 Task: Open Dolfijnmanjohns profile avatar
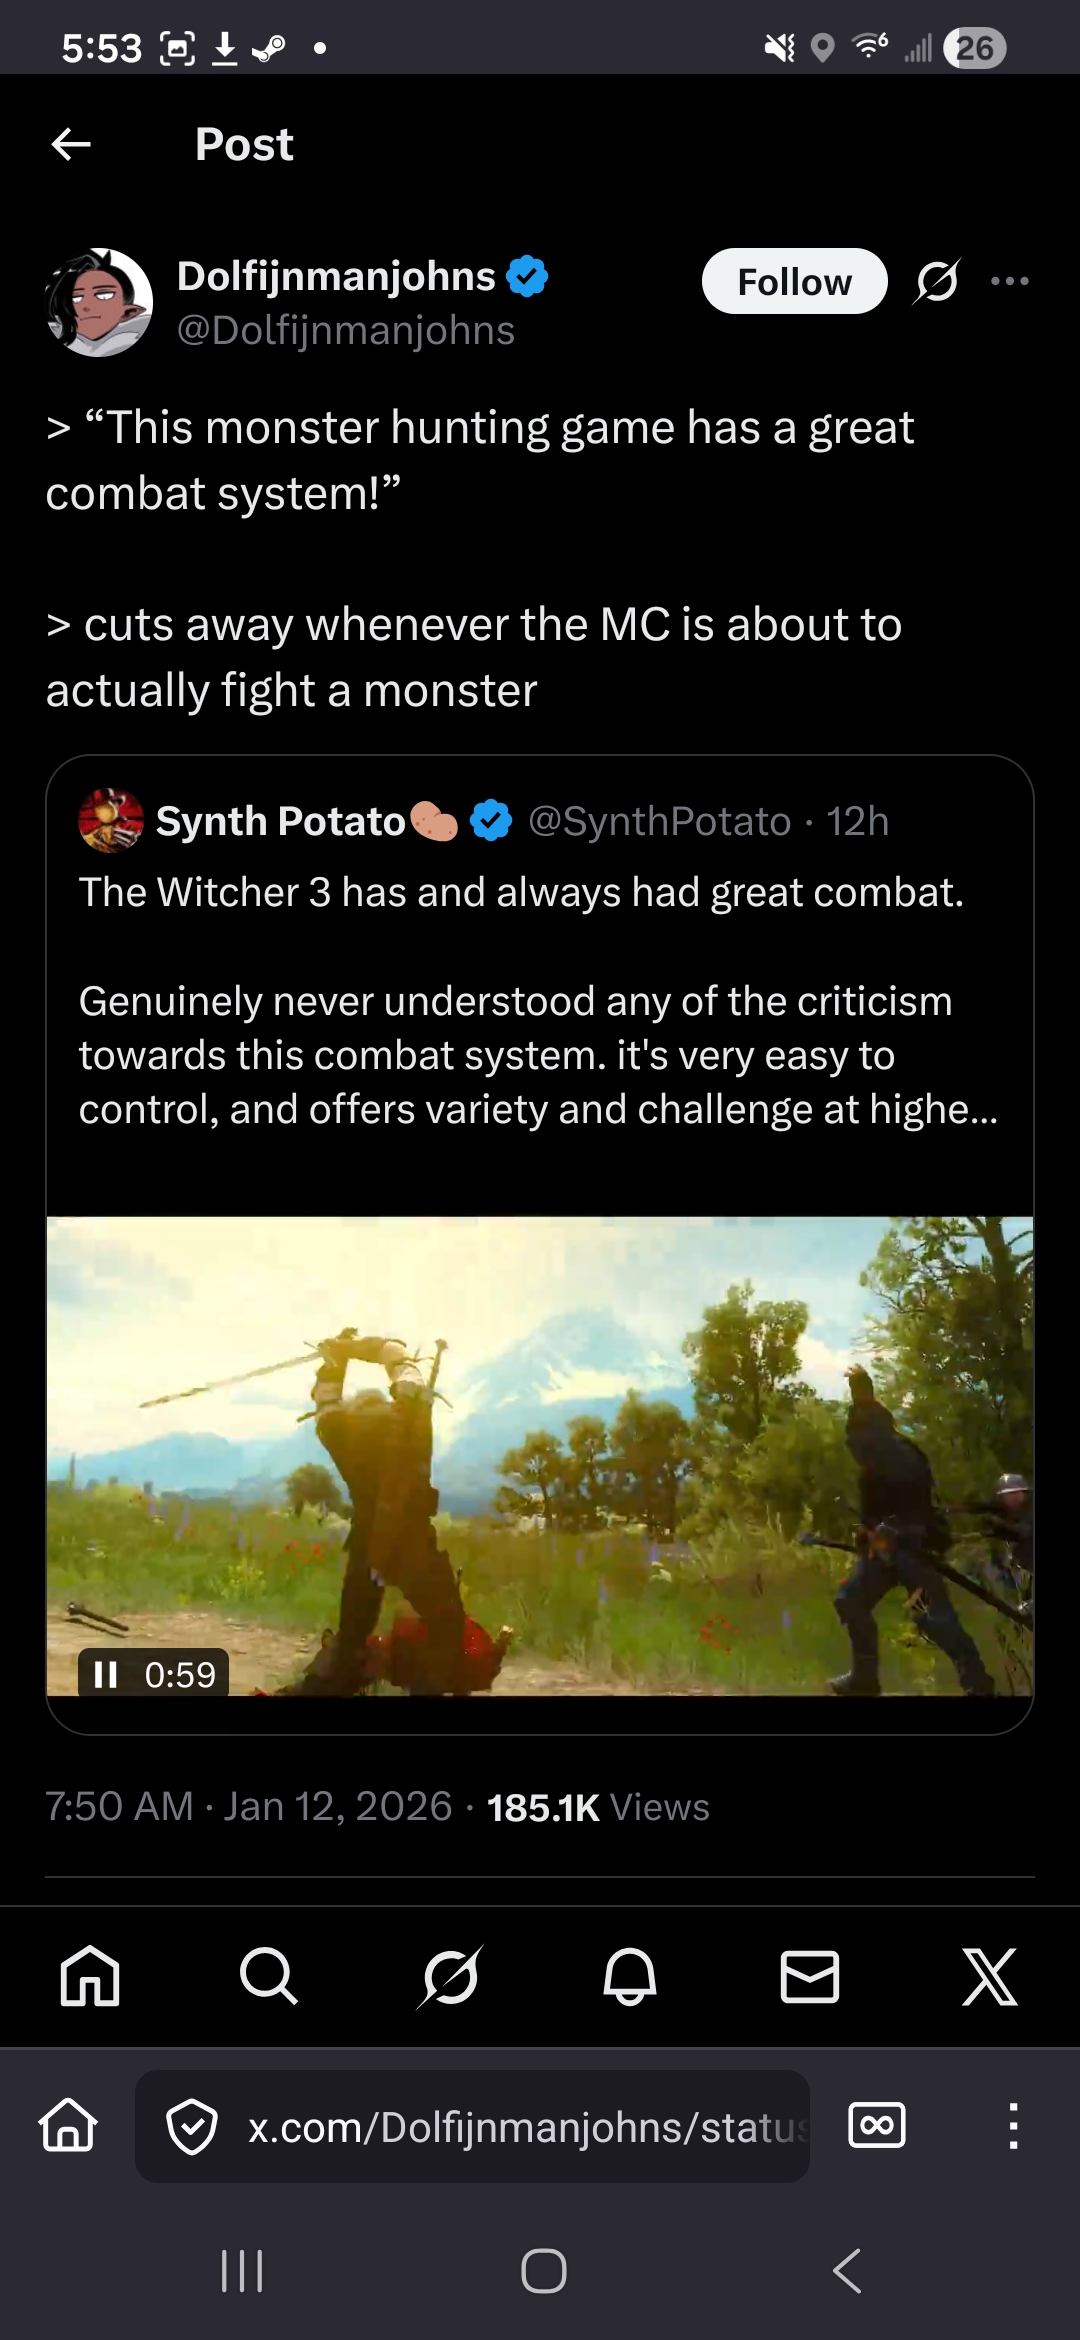[x=99, y=302]
